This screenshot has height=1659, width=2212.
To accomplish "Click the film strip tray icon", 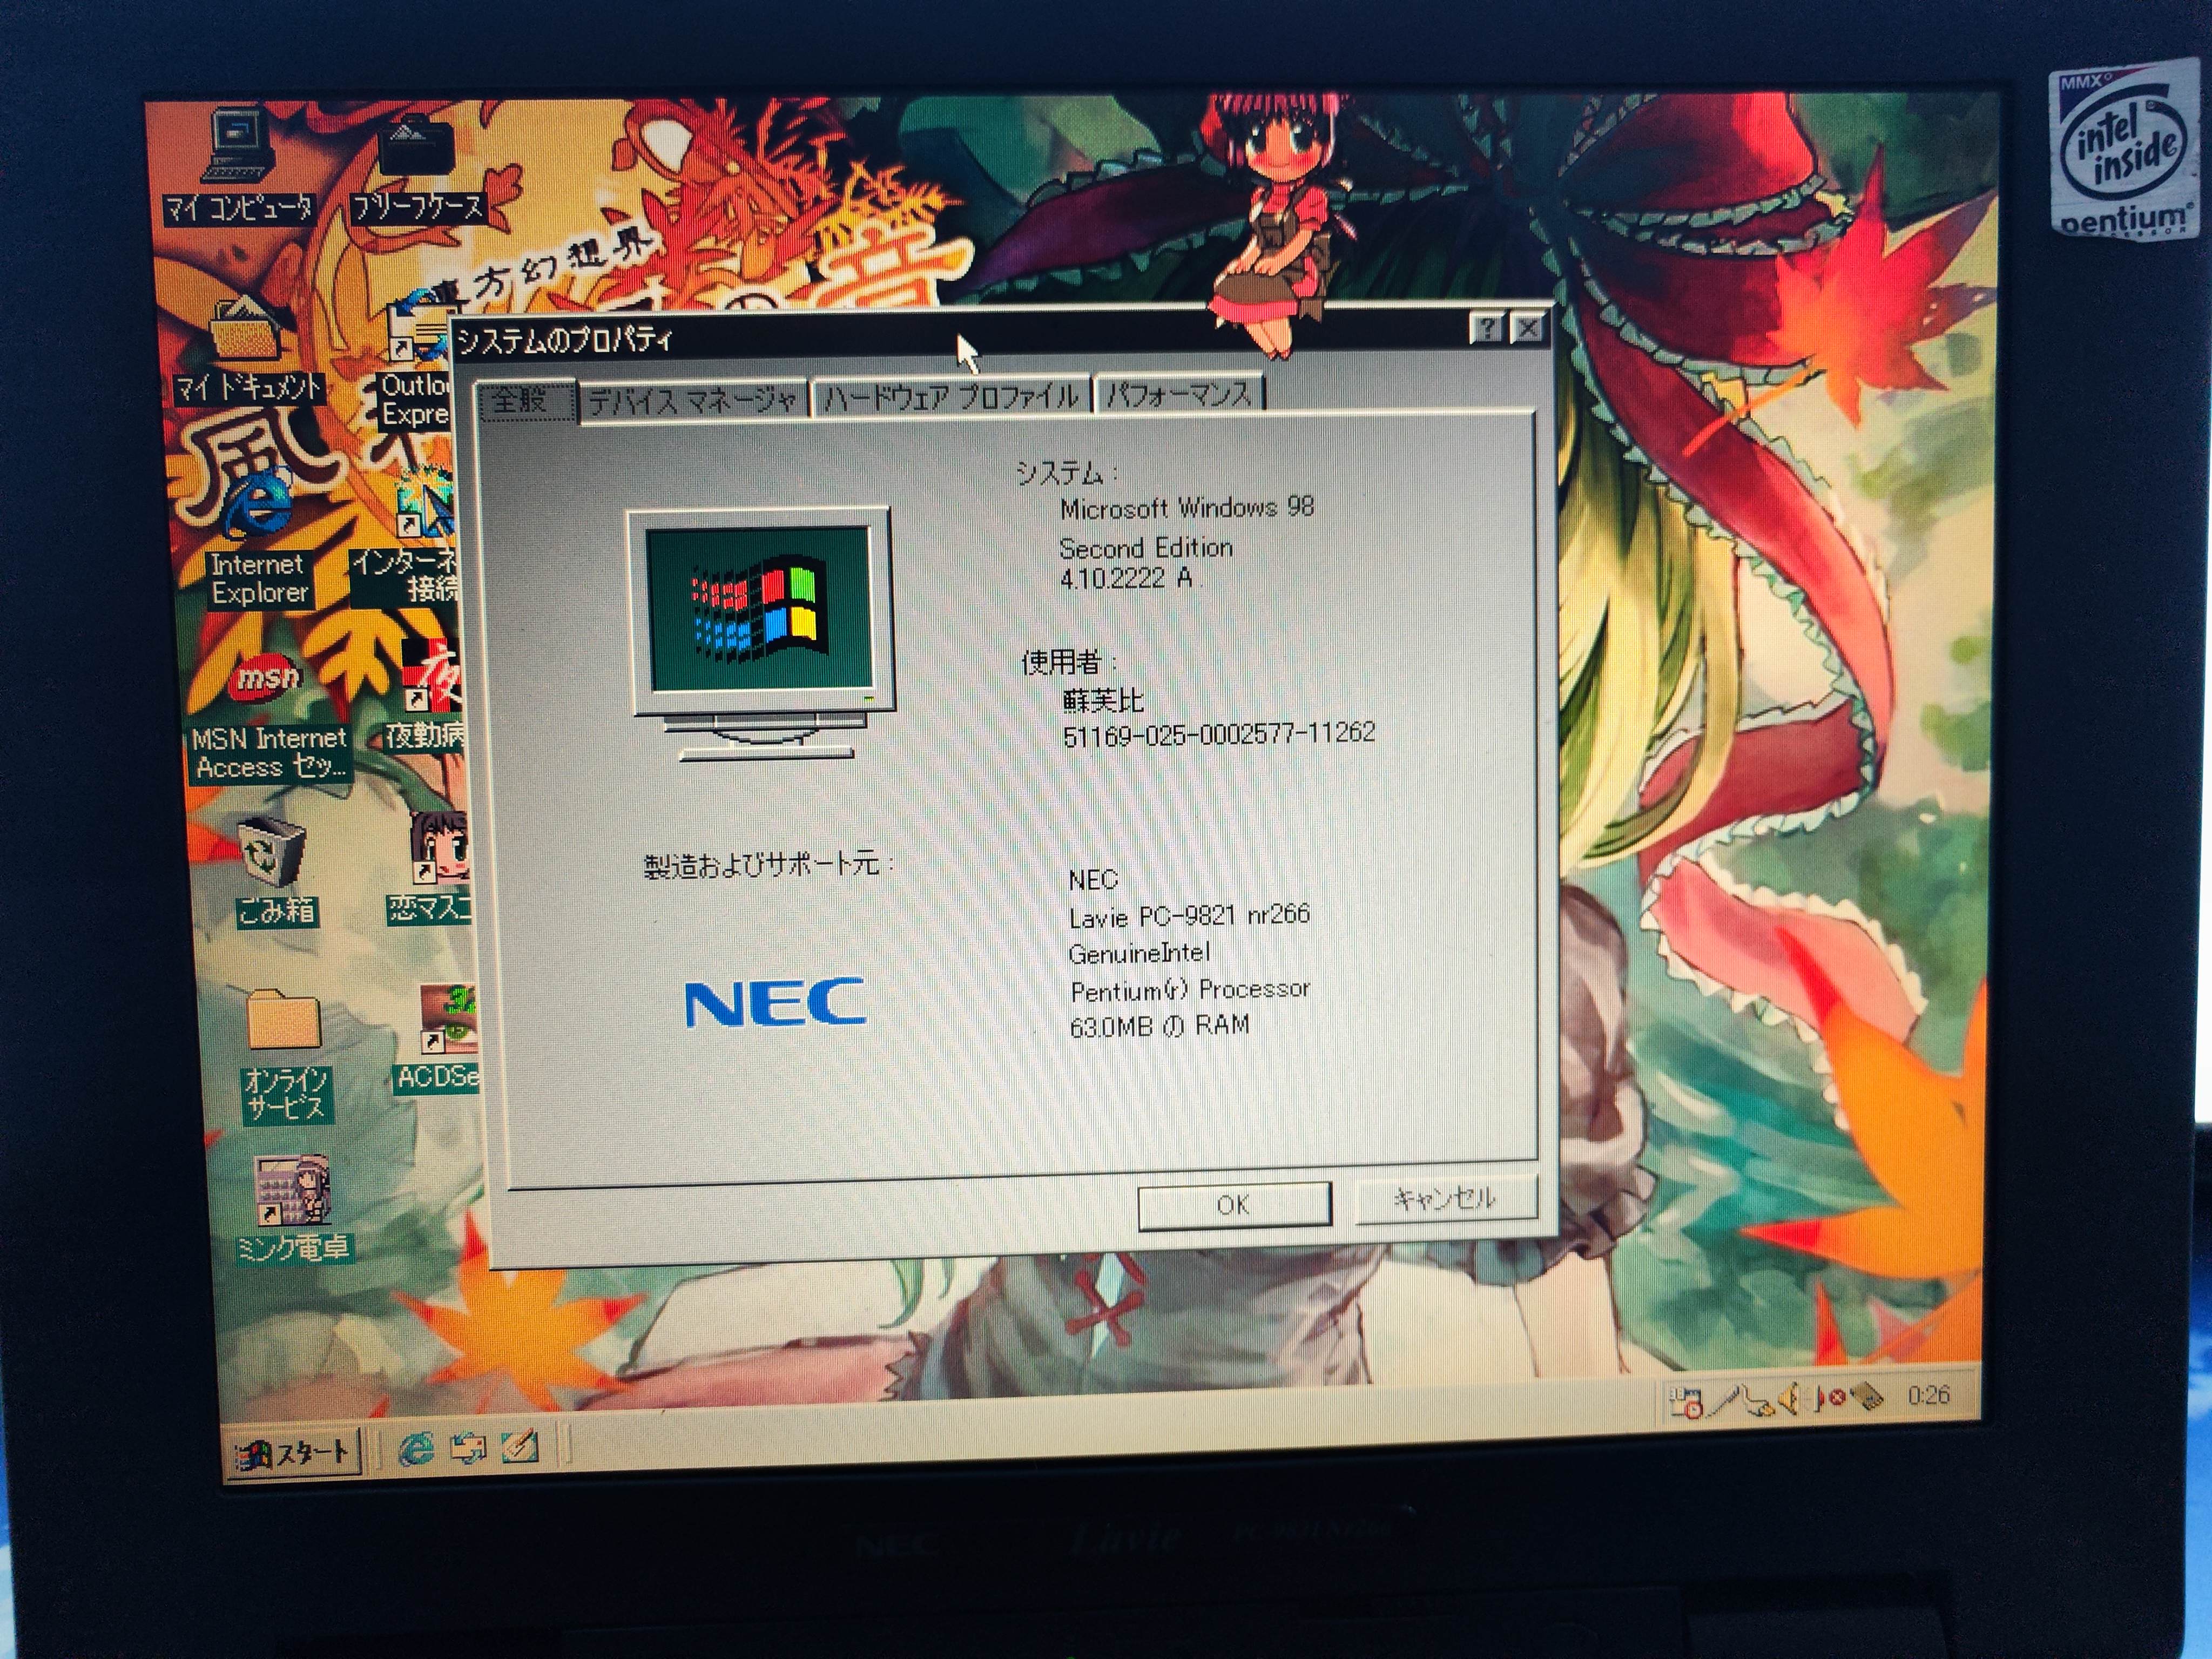I will pos(1866,1396).
